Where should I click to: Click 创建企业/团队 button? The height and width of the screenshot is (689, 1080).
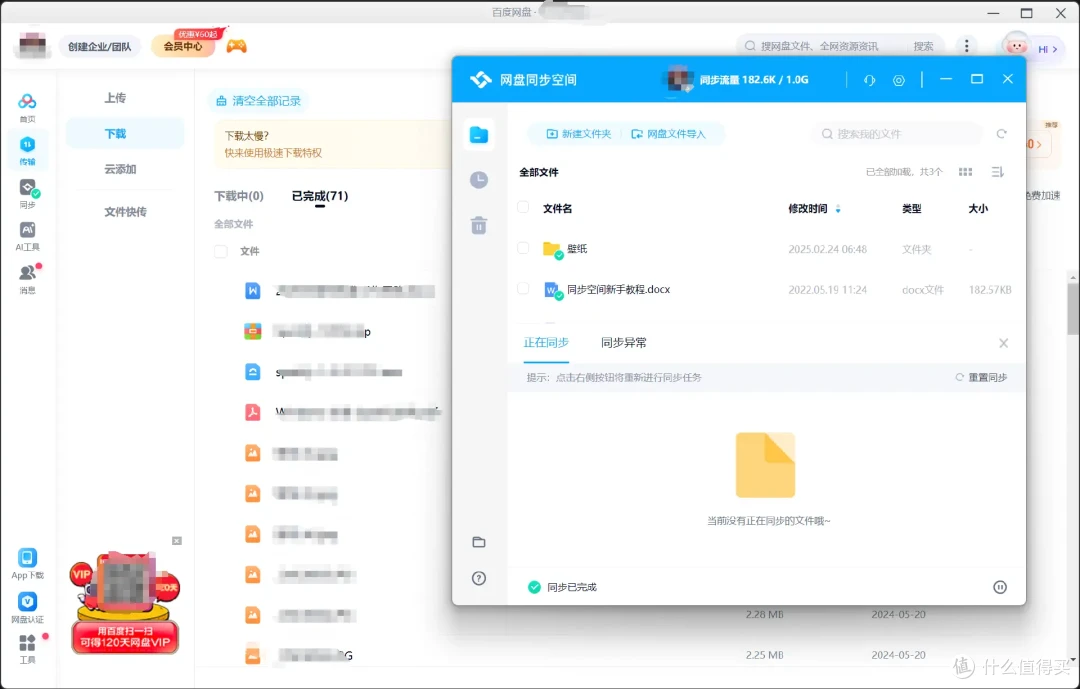point(99,46)
